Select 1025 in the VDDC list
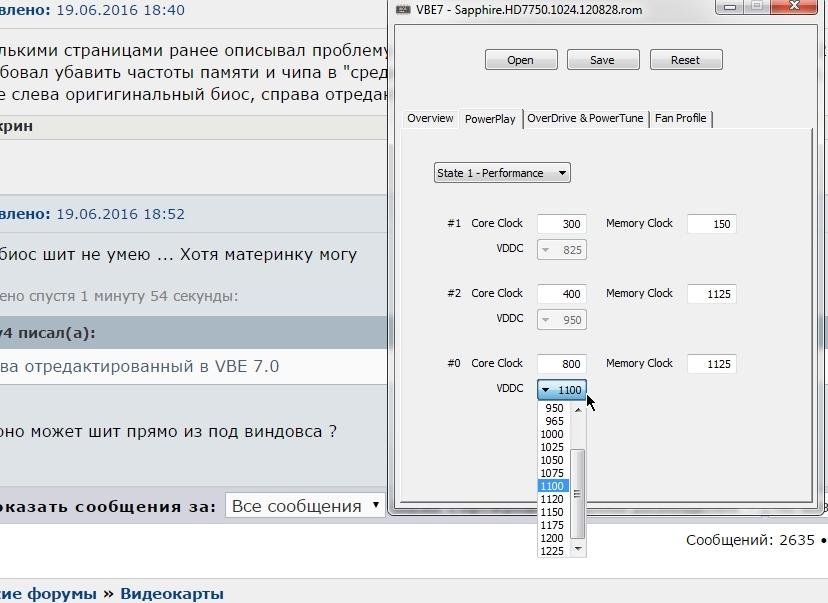The image size is (828, 603). point(554,447)
